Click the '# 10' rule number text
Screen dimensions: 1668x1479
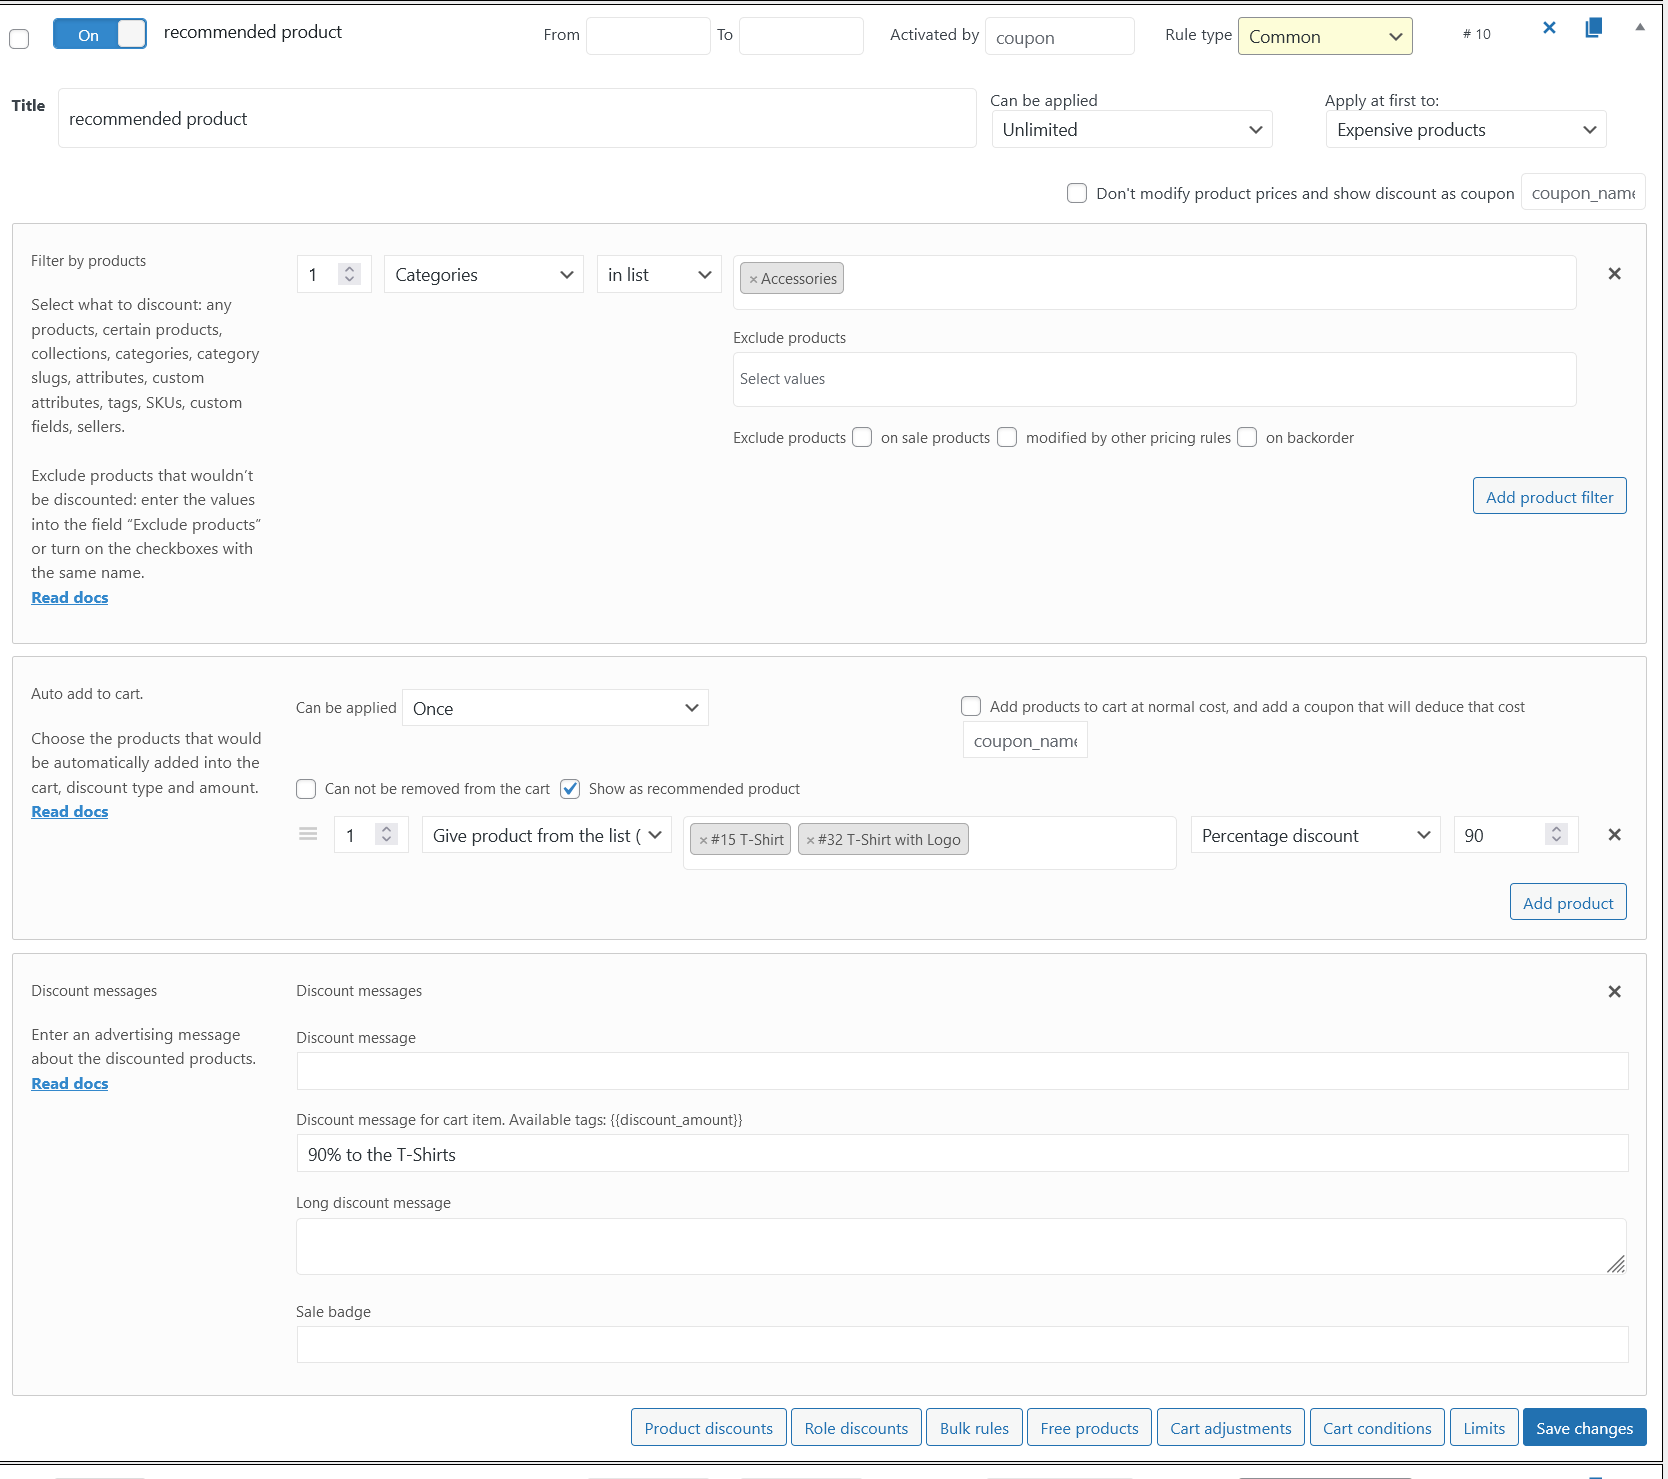pos(1476,34)
